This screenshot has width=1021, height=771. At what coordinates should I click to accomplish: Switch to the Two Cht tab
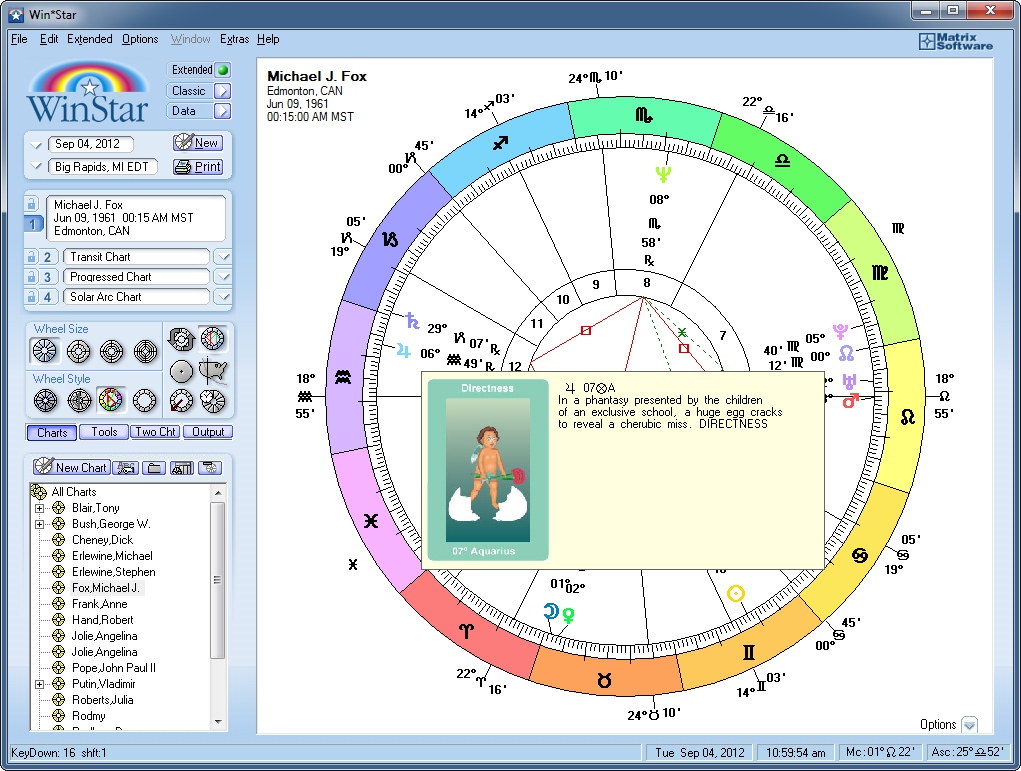(x=155, y=432)
